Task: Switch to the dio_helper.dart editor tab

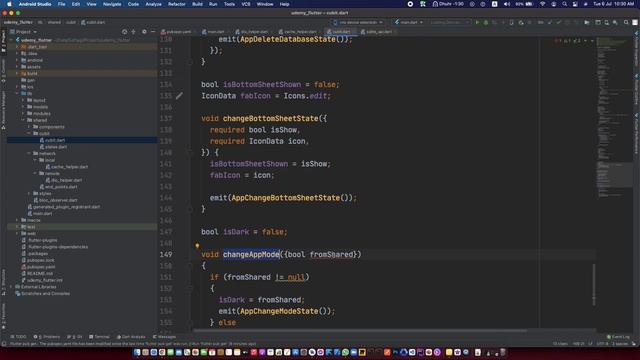Action: tap(252, 31)
